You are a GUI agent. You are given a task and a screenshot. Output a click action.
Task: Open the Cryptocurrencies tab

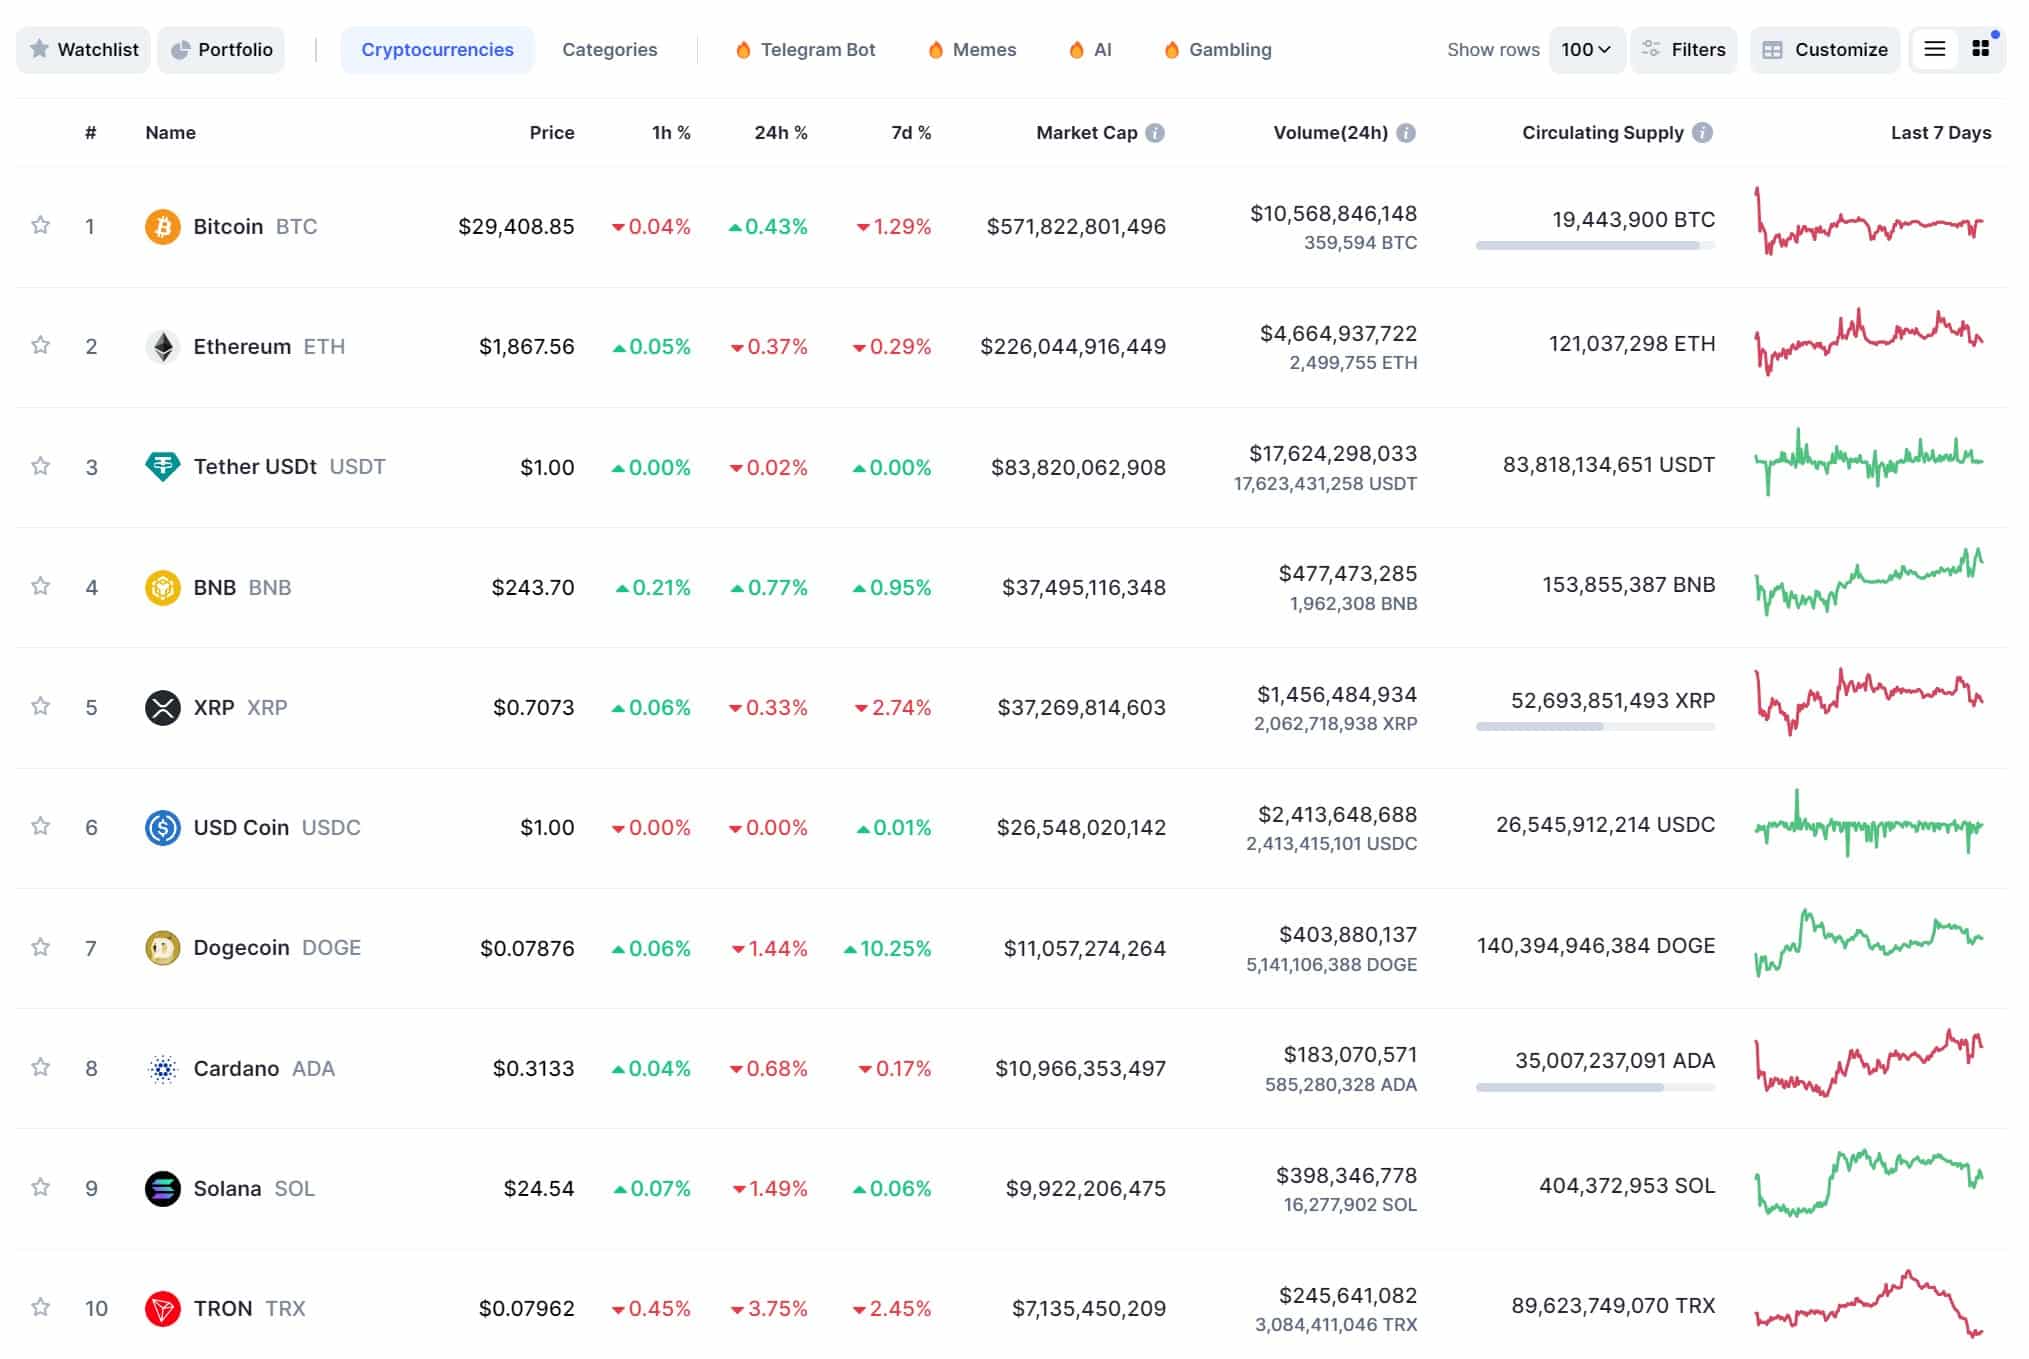tap(438, 50)
